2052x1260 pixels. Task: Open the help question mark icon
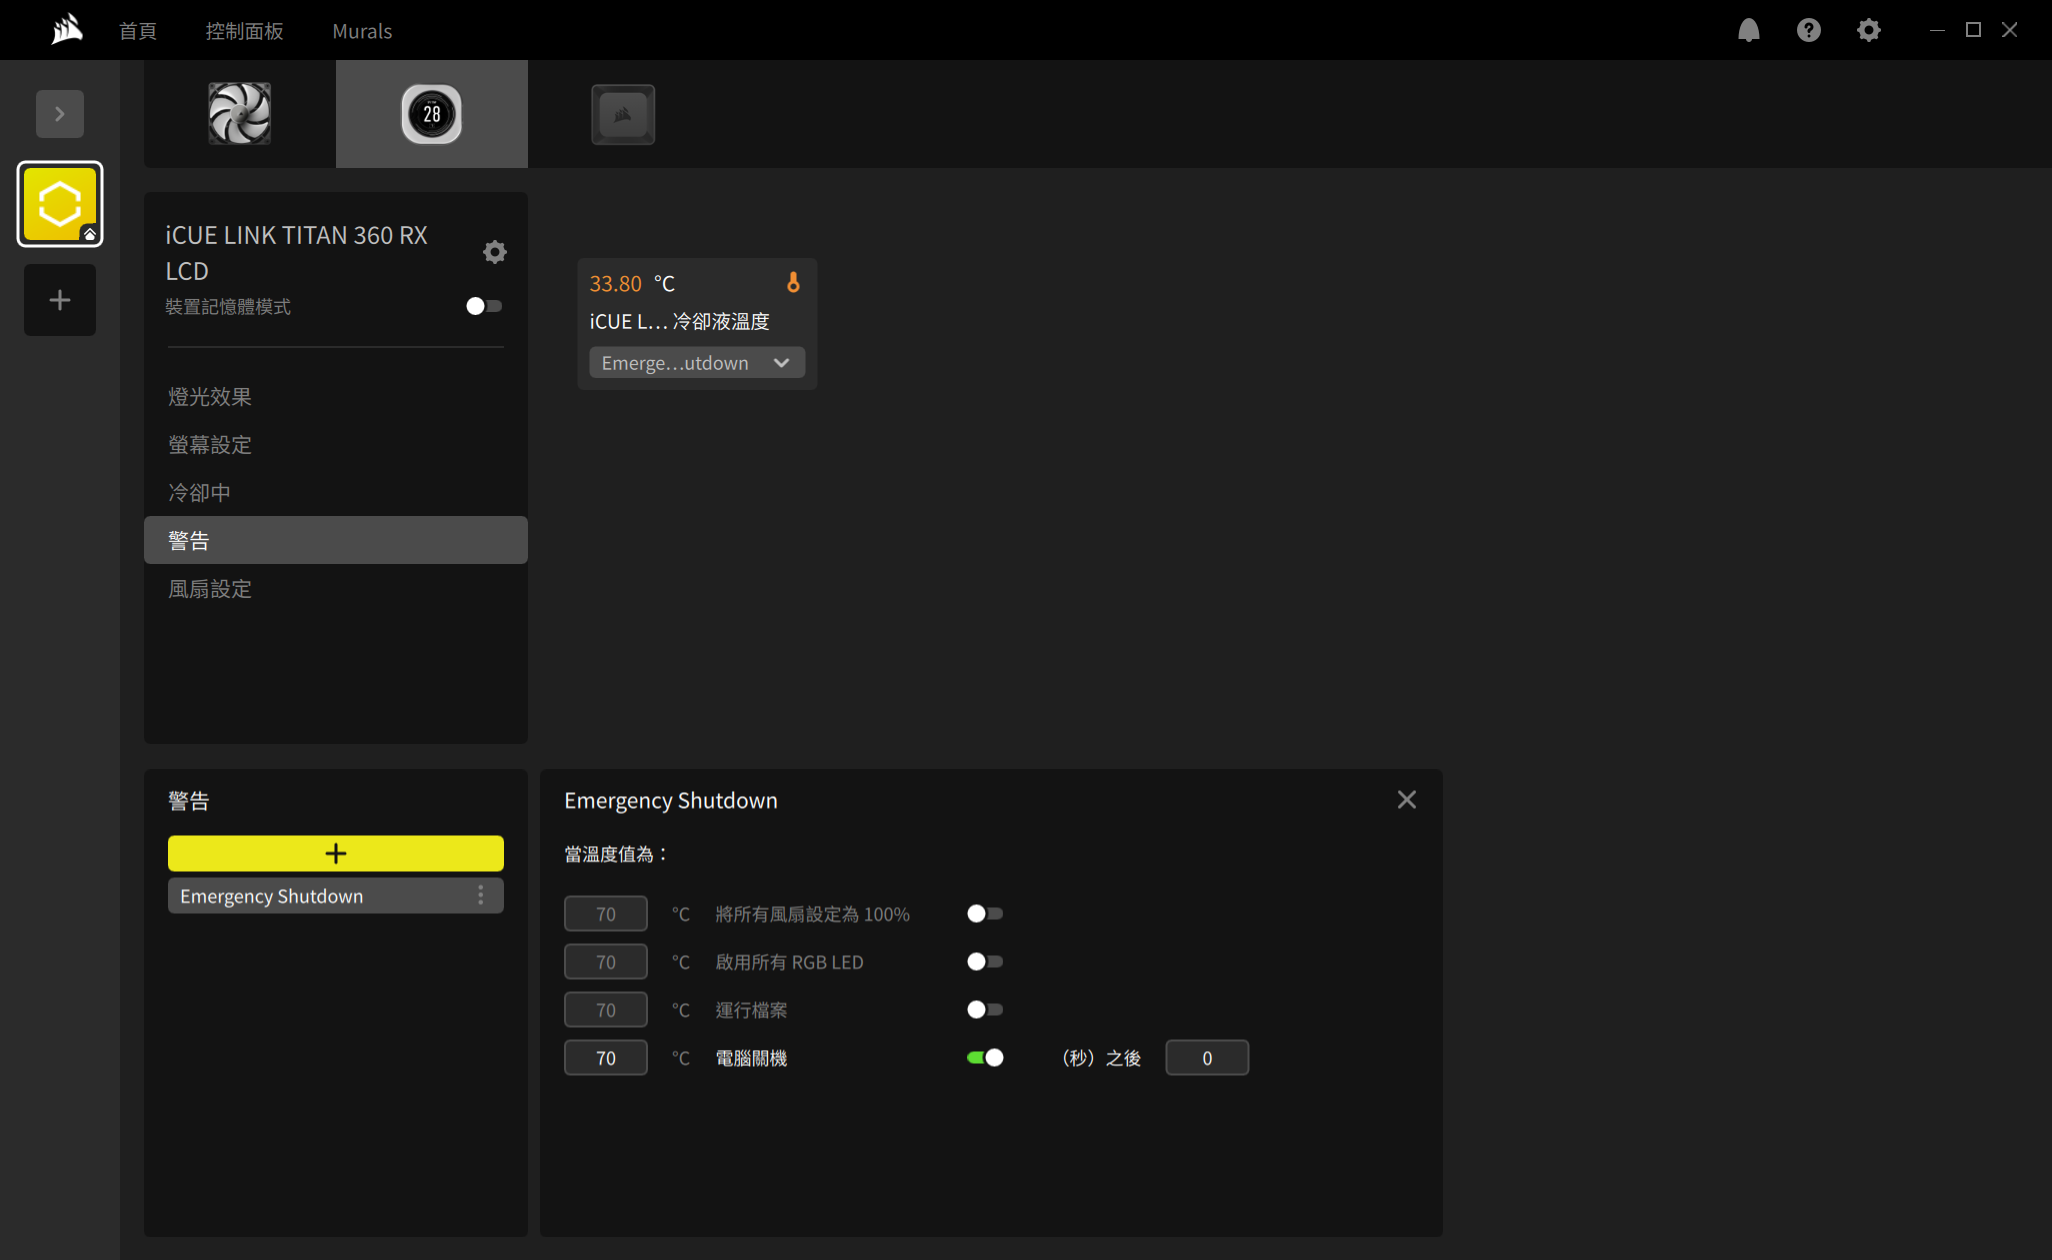(1808, 30)
